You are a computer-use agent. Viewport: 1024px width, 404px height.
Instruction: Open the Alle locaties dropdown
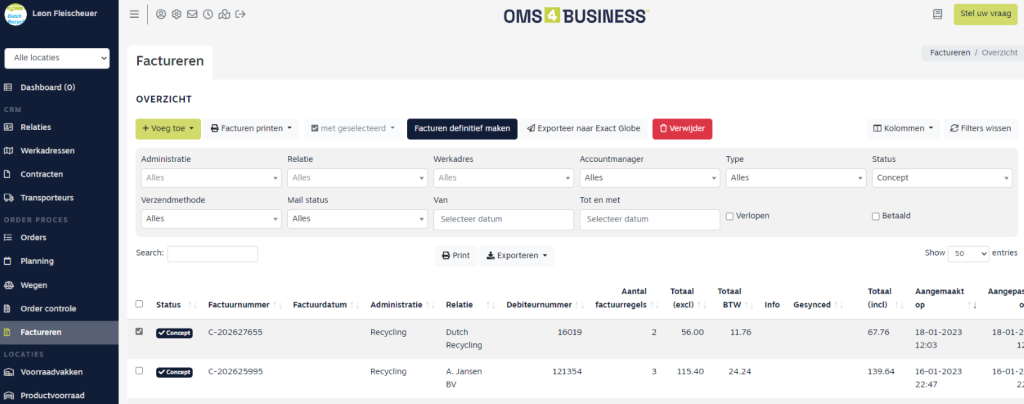(57, 58)
